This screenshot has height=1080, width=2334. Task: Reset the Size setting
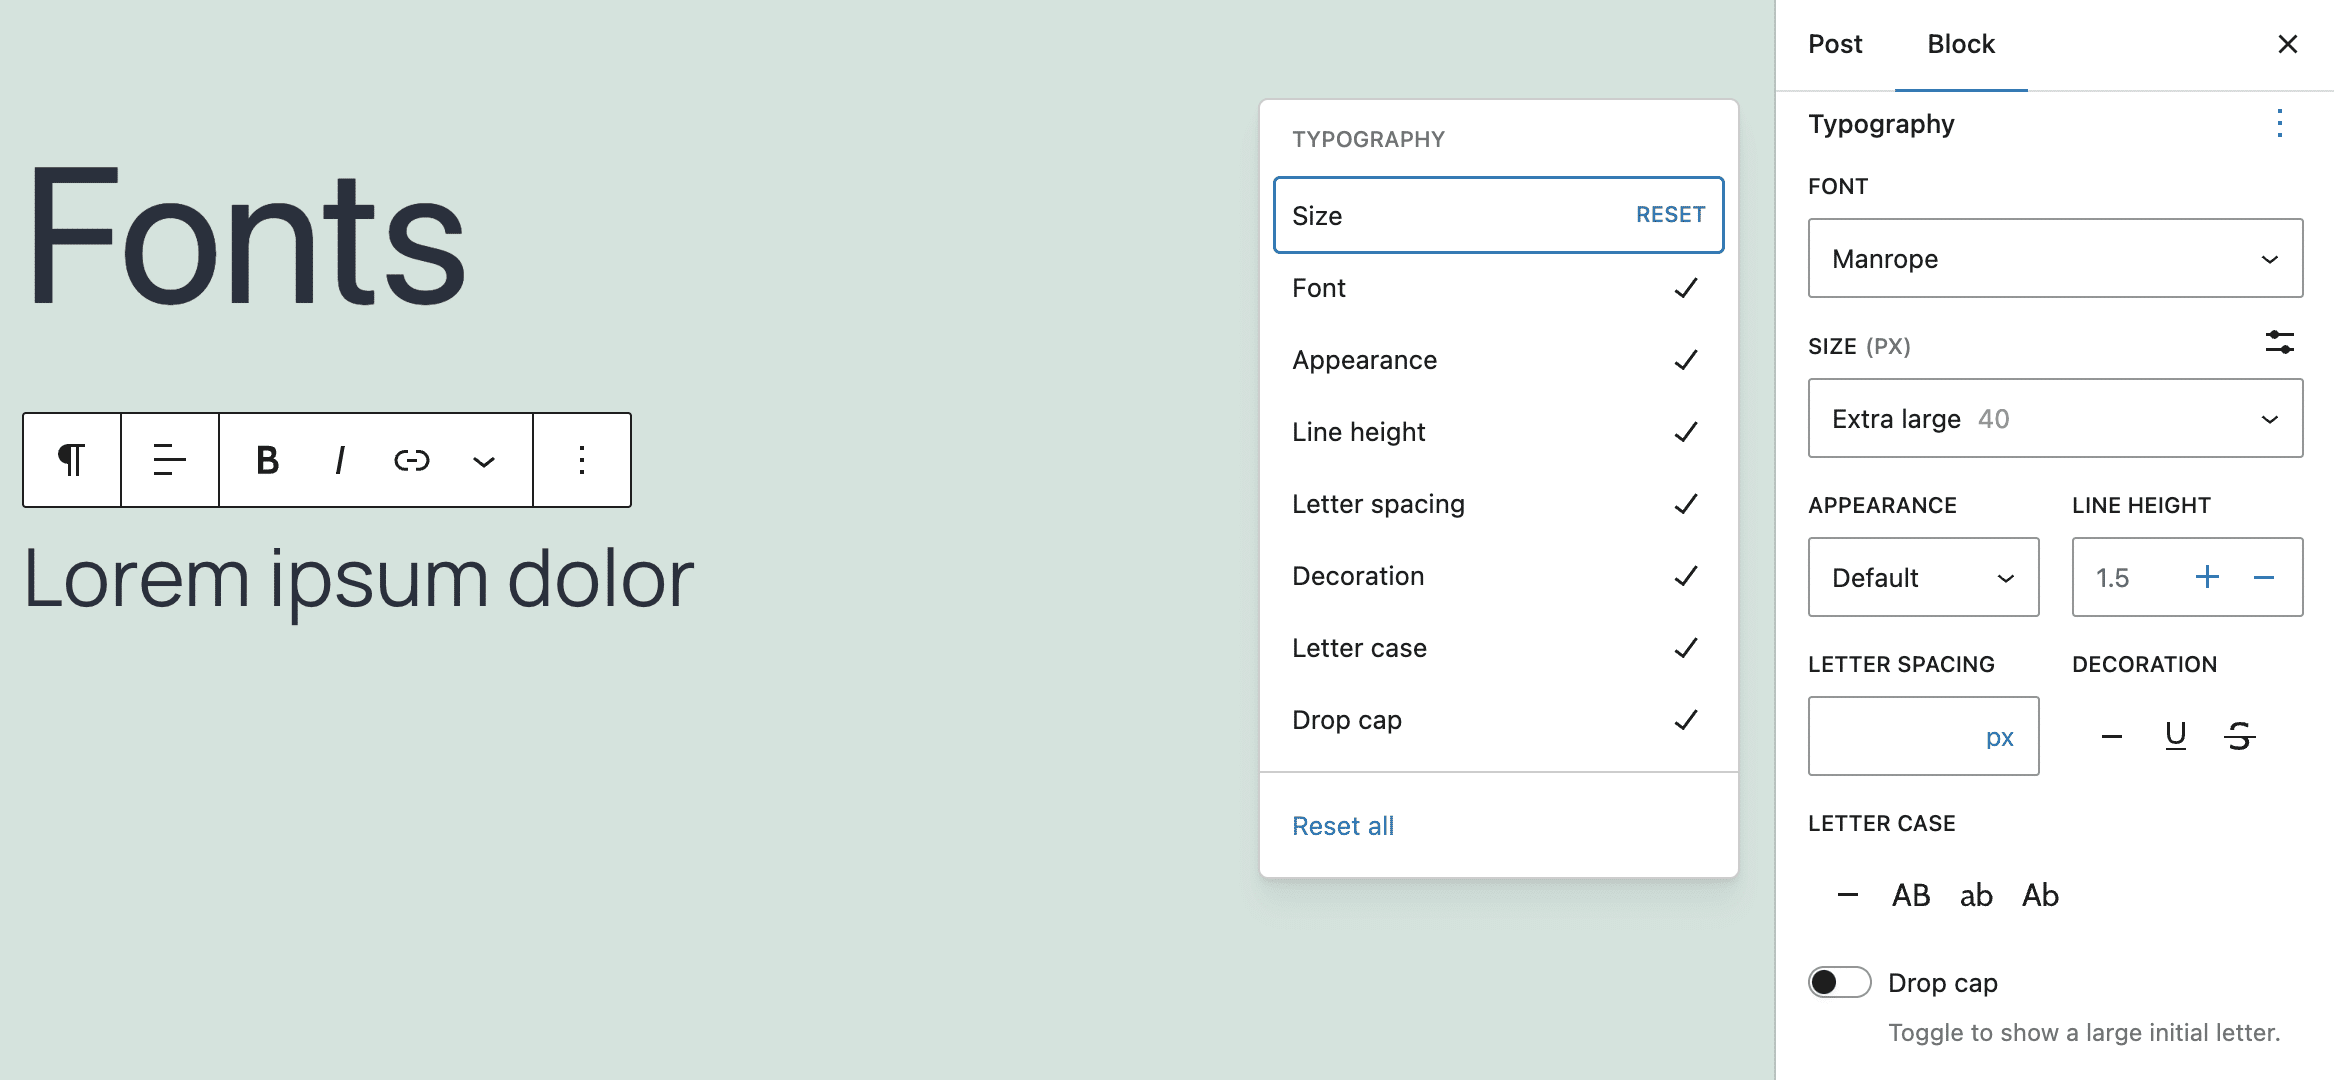1670,214
